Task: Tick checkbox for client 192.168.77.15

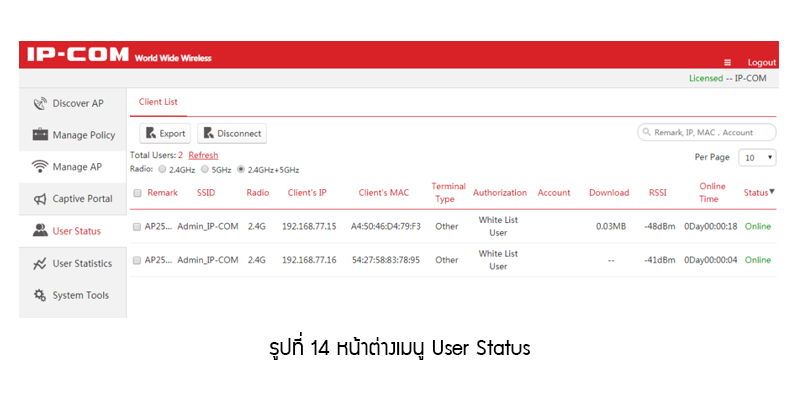Action: 137,227
